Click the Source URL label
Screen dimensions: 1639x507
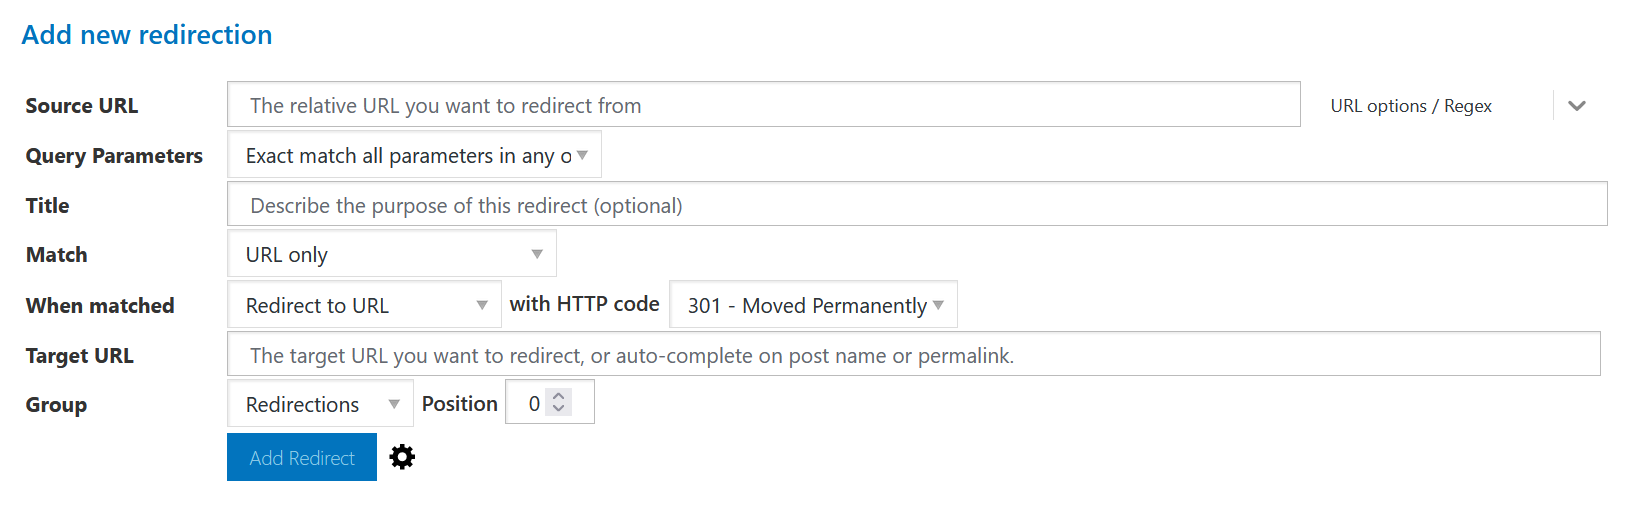click(82, 106)
